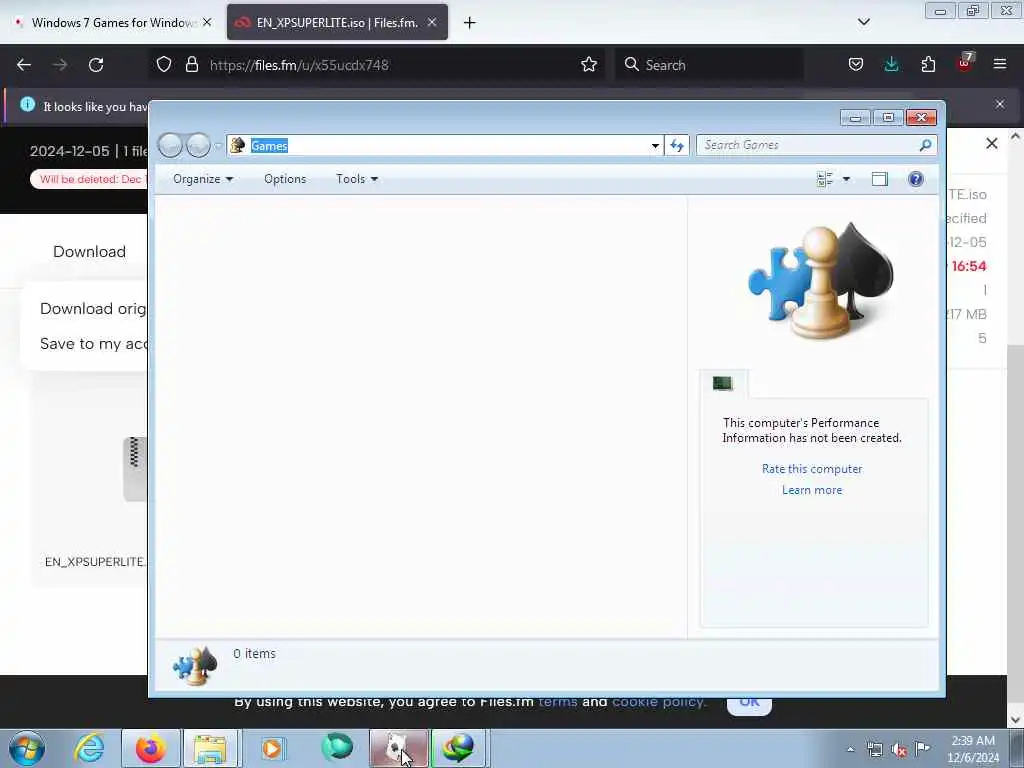Open Windows Explorer from taskbar
1024x768 pixels.
[x=210, y=748]
